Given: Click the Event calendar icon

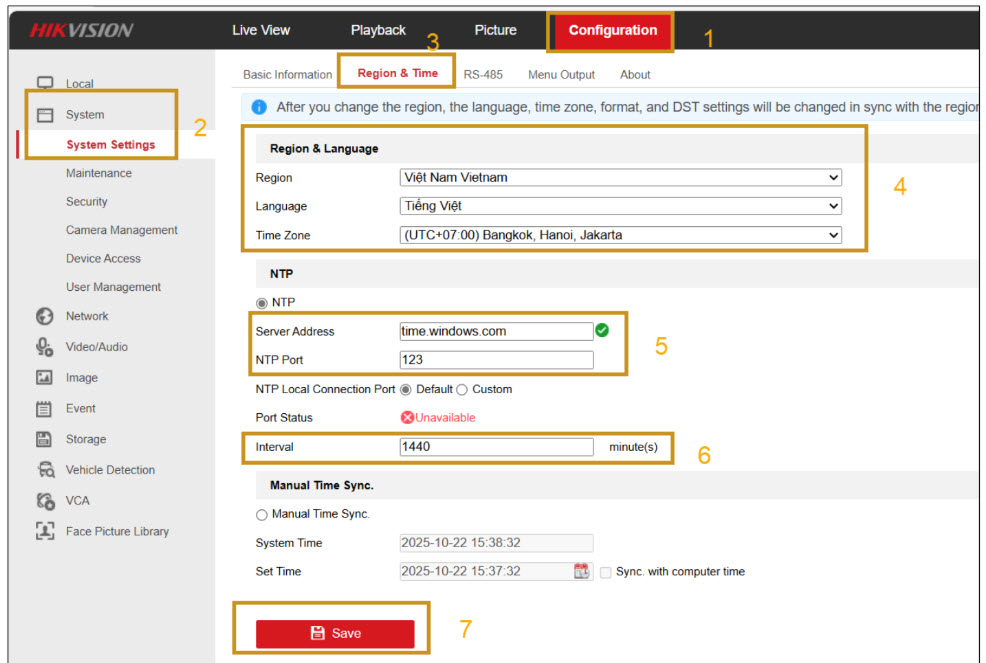Looking at the screenshot, I should coord(44,408).
